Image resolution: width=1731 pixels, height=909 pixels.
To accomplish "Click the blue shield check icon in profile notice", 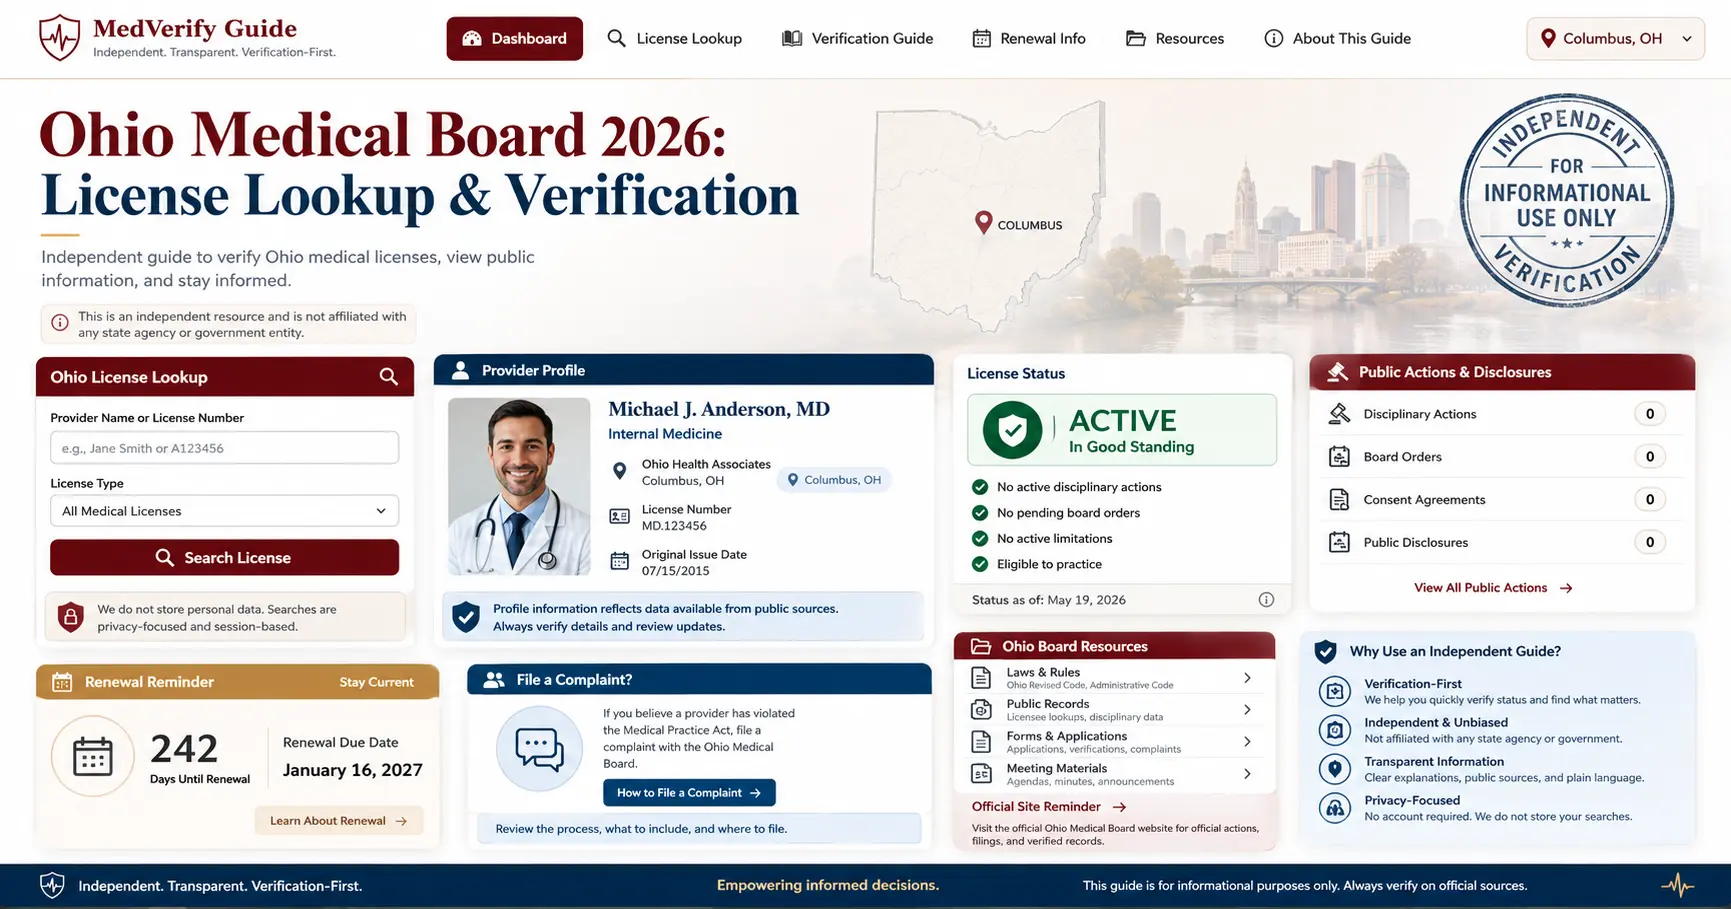I will 466,617.
